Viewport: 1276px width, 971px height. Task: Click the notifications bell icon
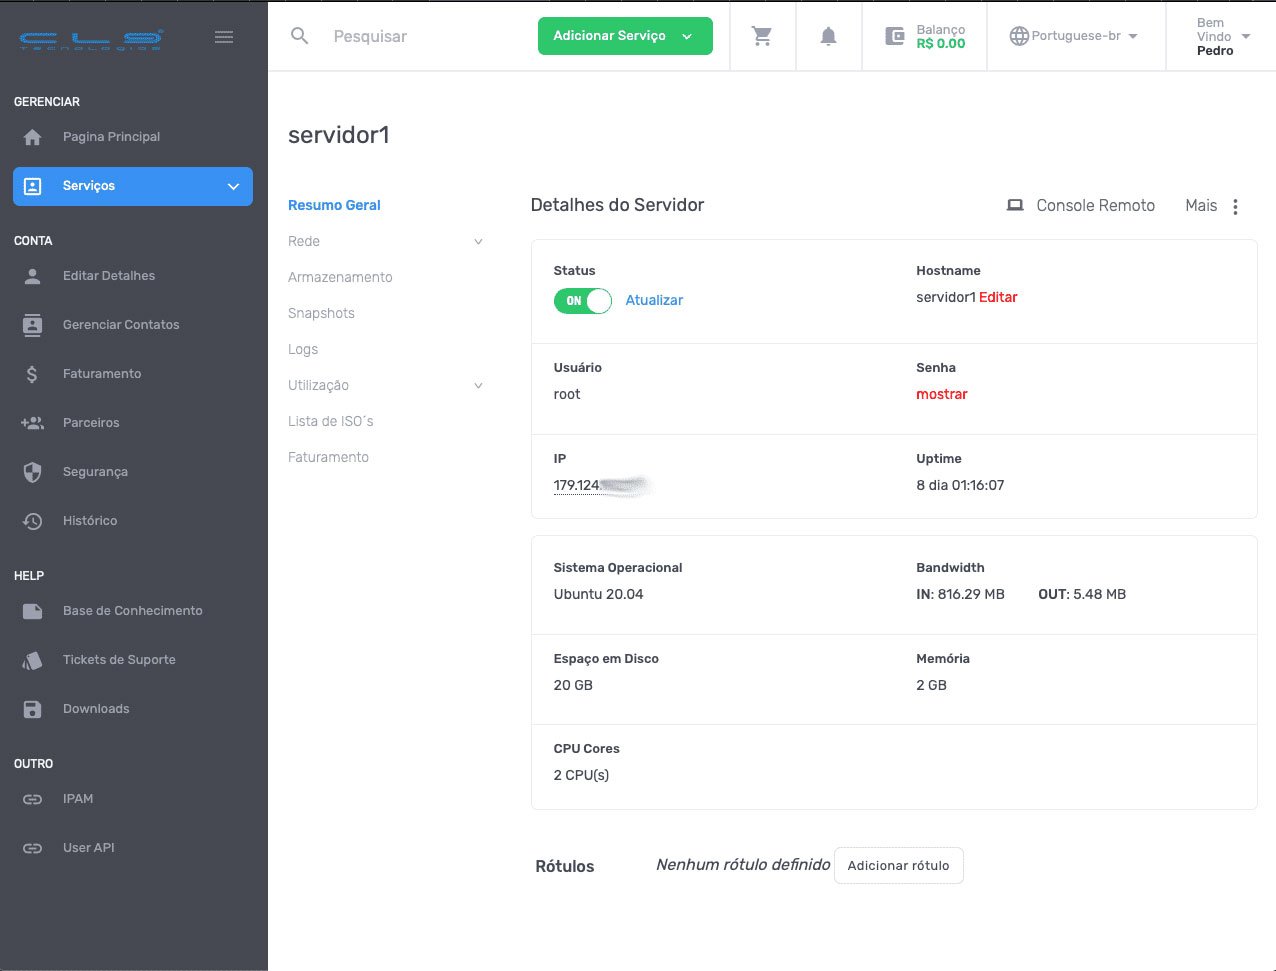point(828,36)
